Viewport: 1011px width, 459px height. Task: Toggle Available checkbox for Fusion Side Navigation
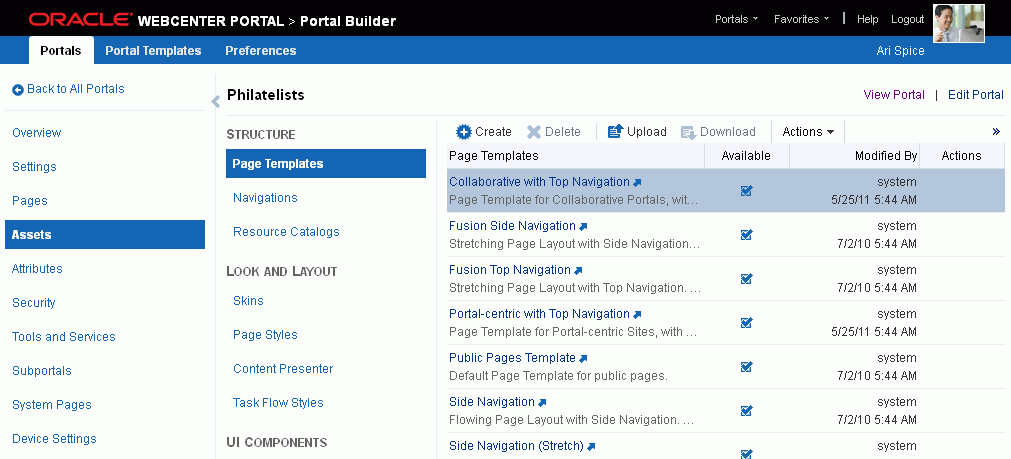pyautogui.click(x=747, y=235)
